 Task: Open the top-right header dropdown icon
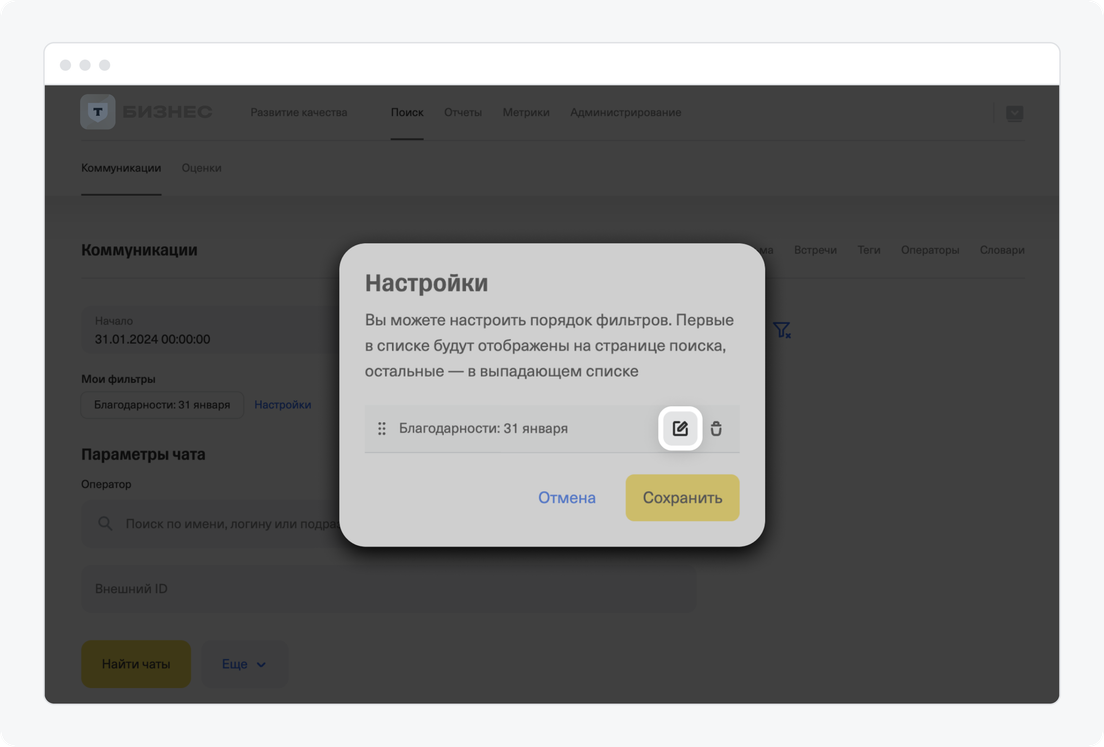click(1014, 113)
